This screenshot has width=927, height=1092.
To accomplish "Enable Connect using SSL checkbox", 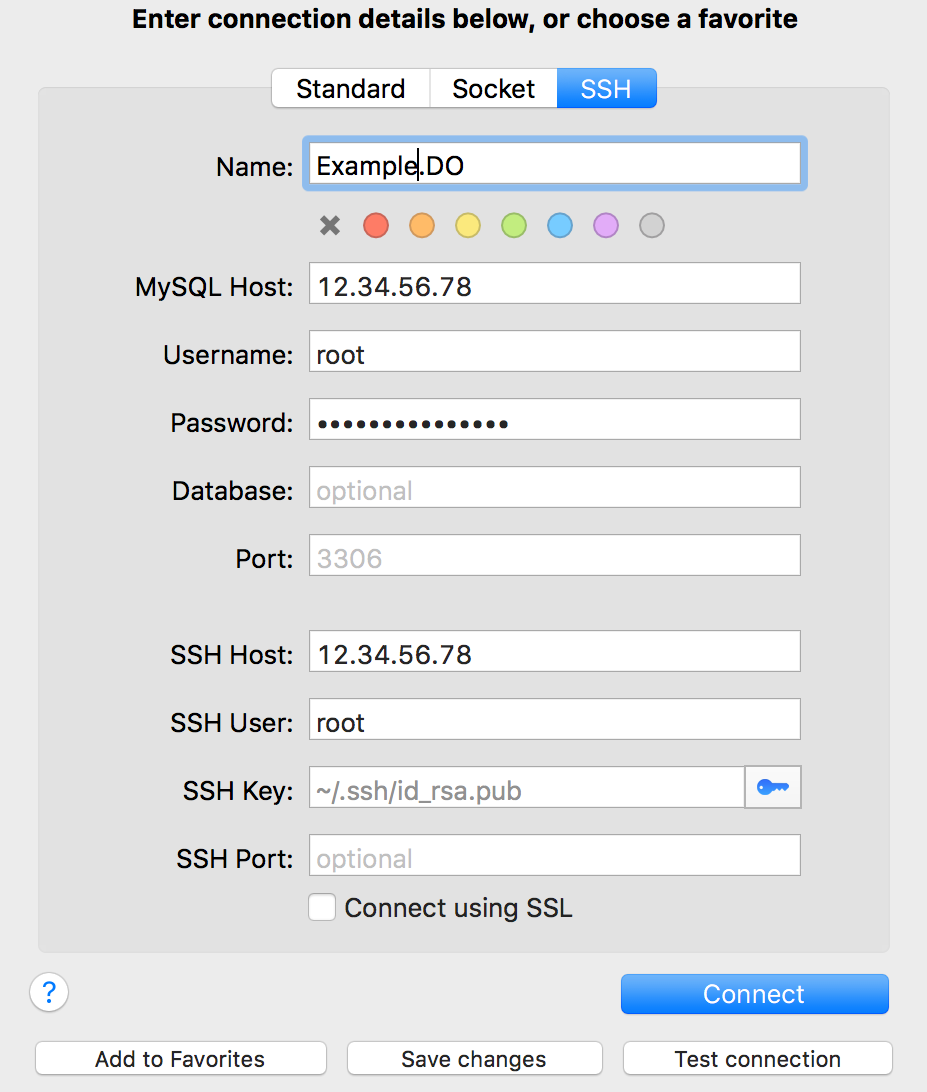I will (322, 907).
